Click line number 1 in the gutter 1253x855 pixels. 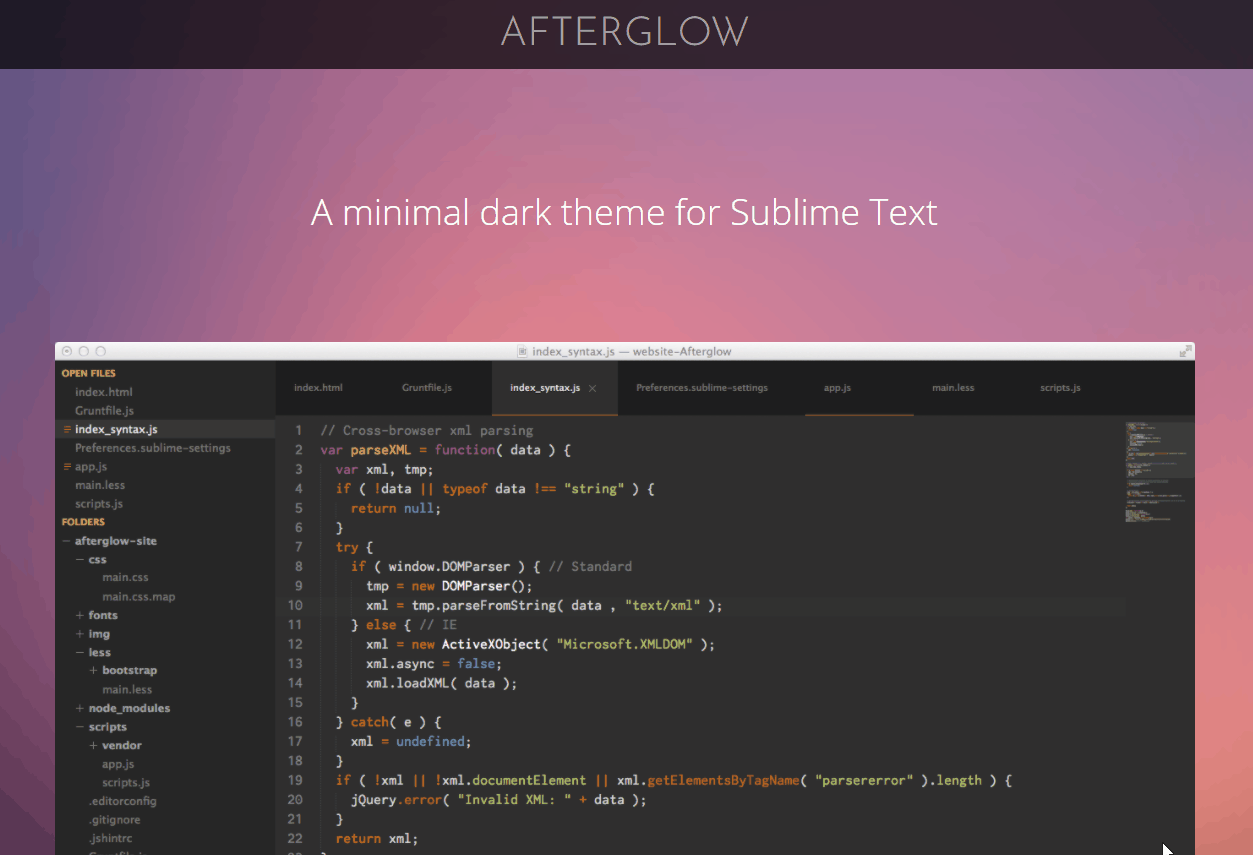(x=298, y=431)
